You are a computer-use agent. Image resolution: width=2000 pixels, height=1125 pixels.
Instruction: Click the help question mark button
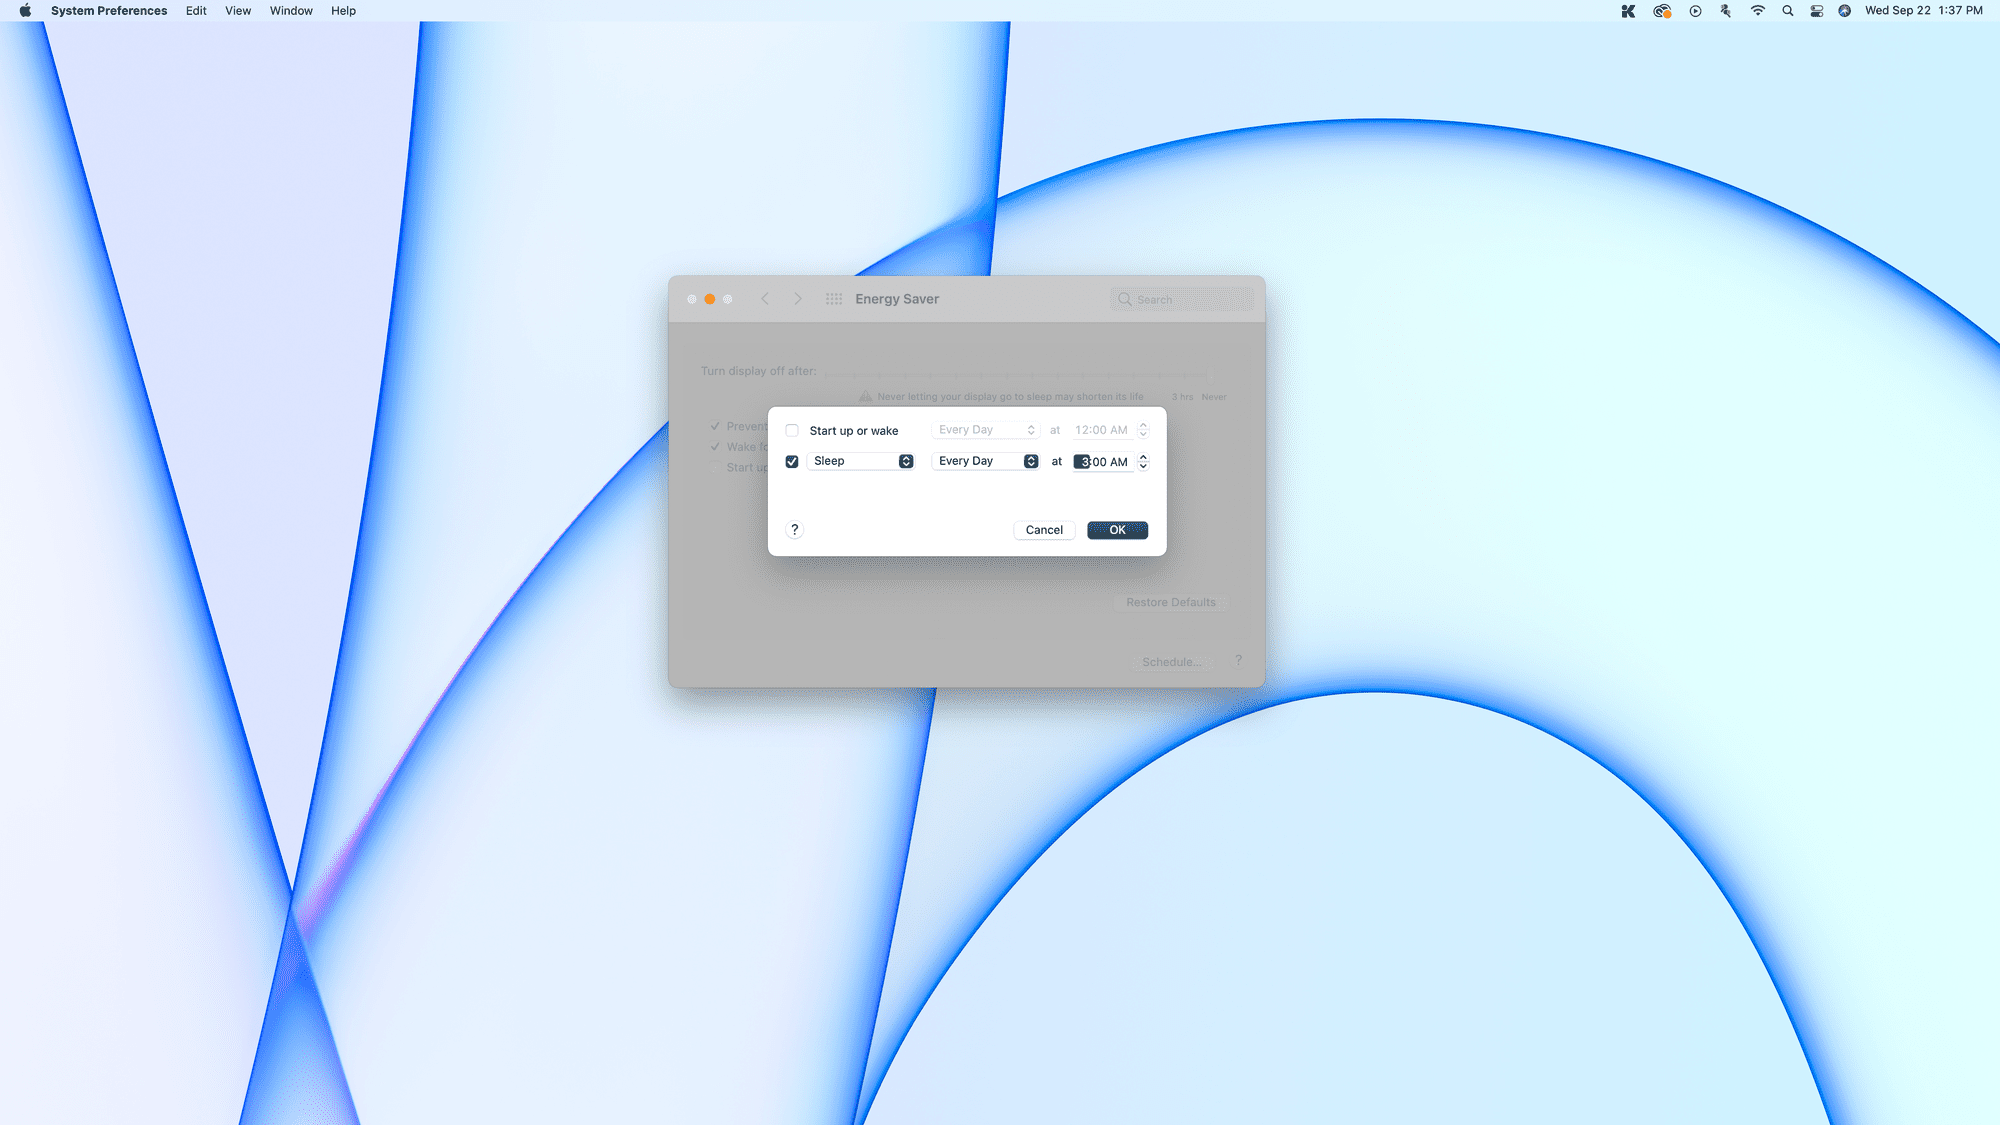coord(794,529)
